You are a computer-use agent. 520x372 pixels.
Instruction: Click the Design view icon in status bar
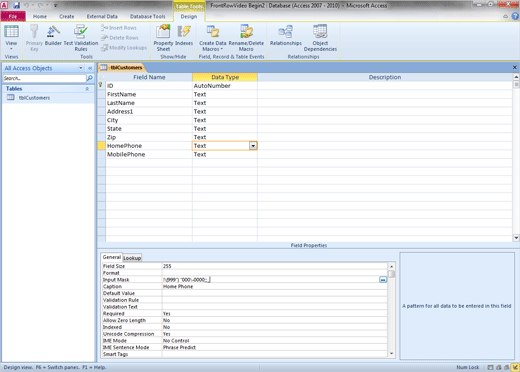[516, 367]
